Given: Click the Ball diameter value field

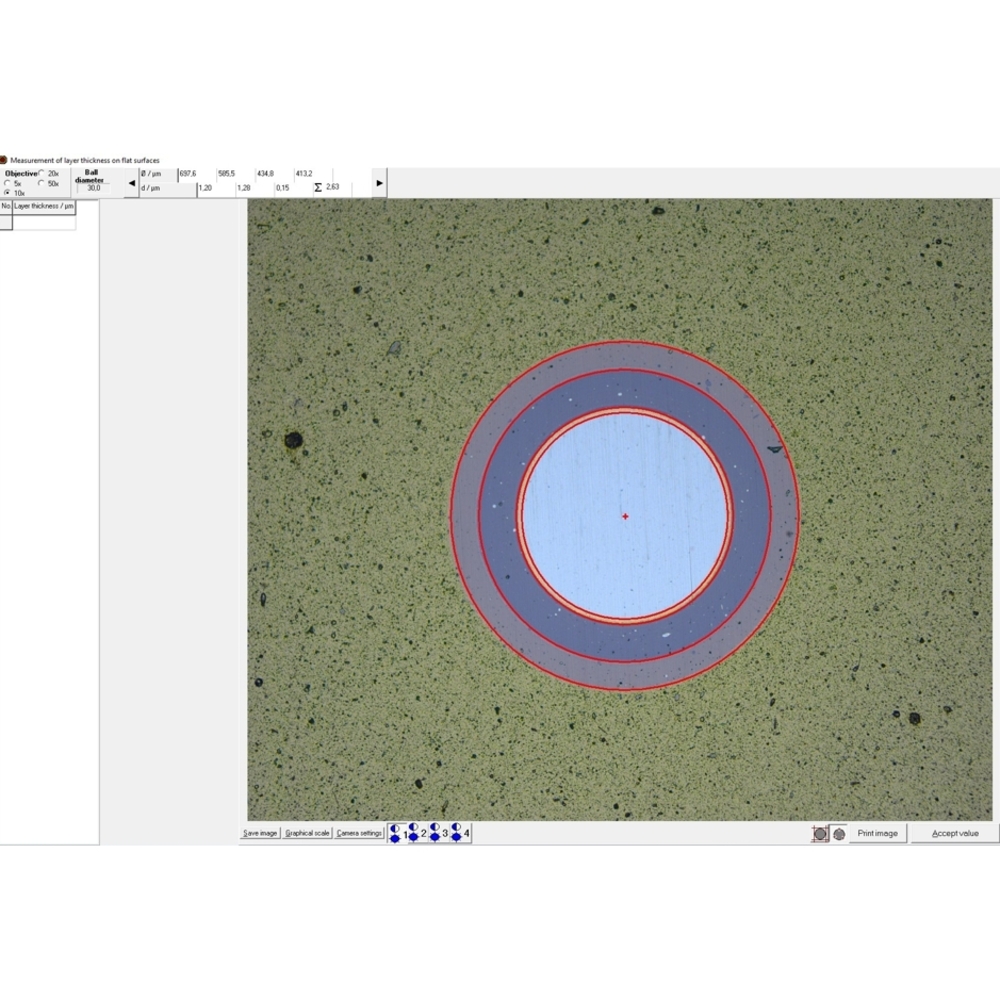Looking at the screenshot, I should [x=93, y=188].
